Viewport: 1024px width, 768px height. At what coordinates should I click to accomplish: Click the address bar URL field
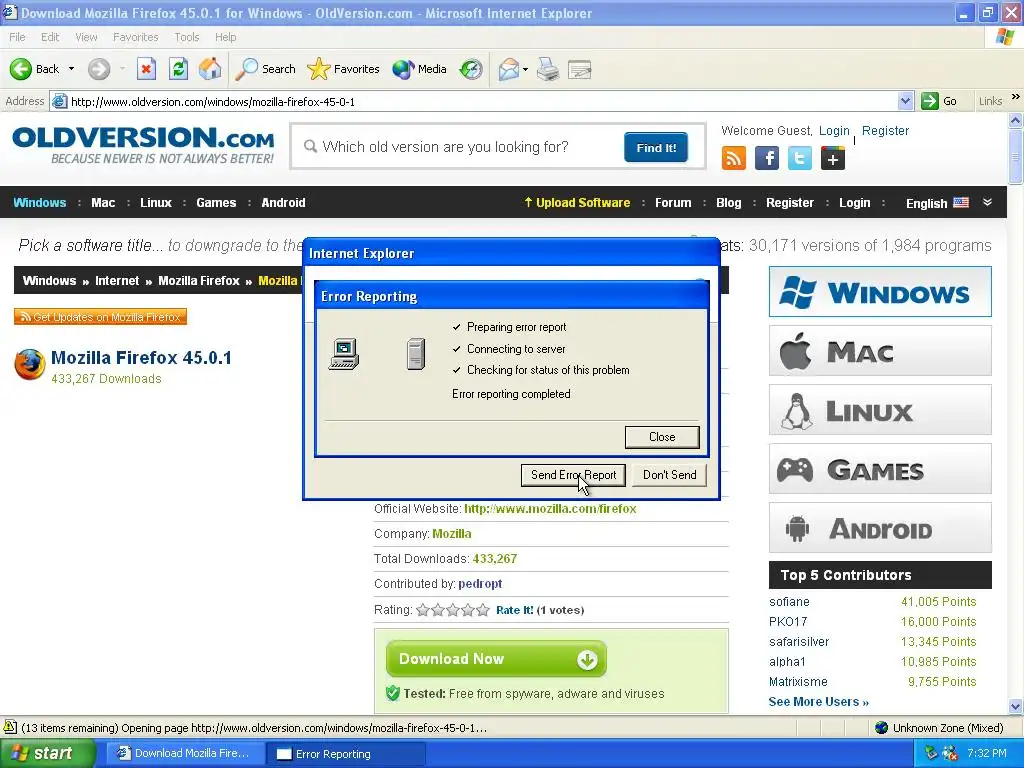coord(483,101)
